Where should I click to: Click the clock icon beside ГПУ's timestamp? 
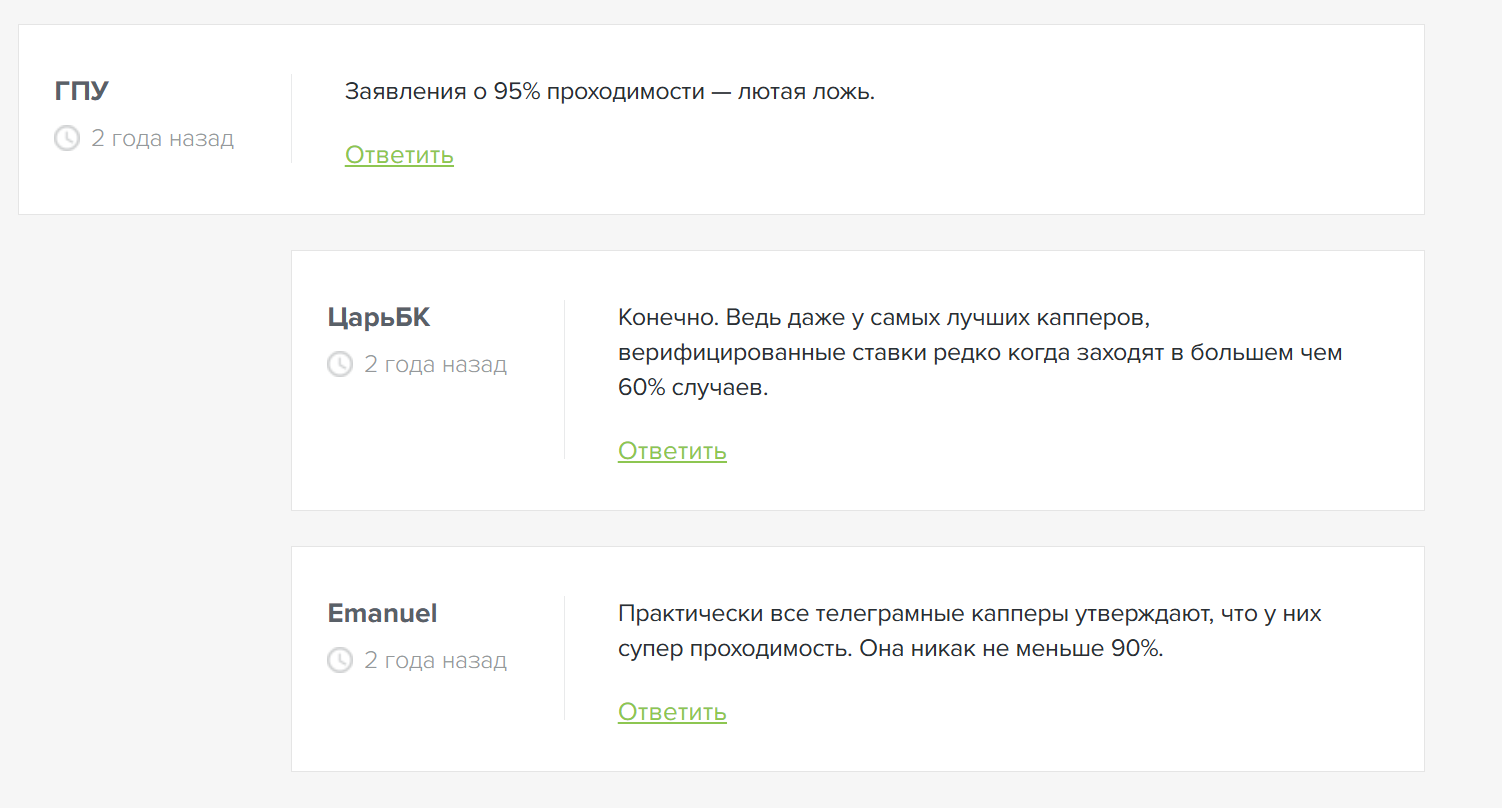point(66,138)
